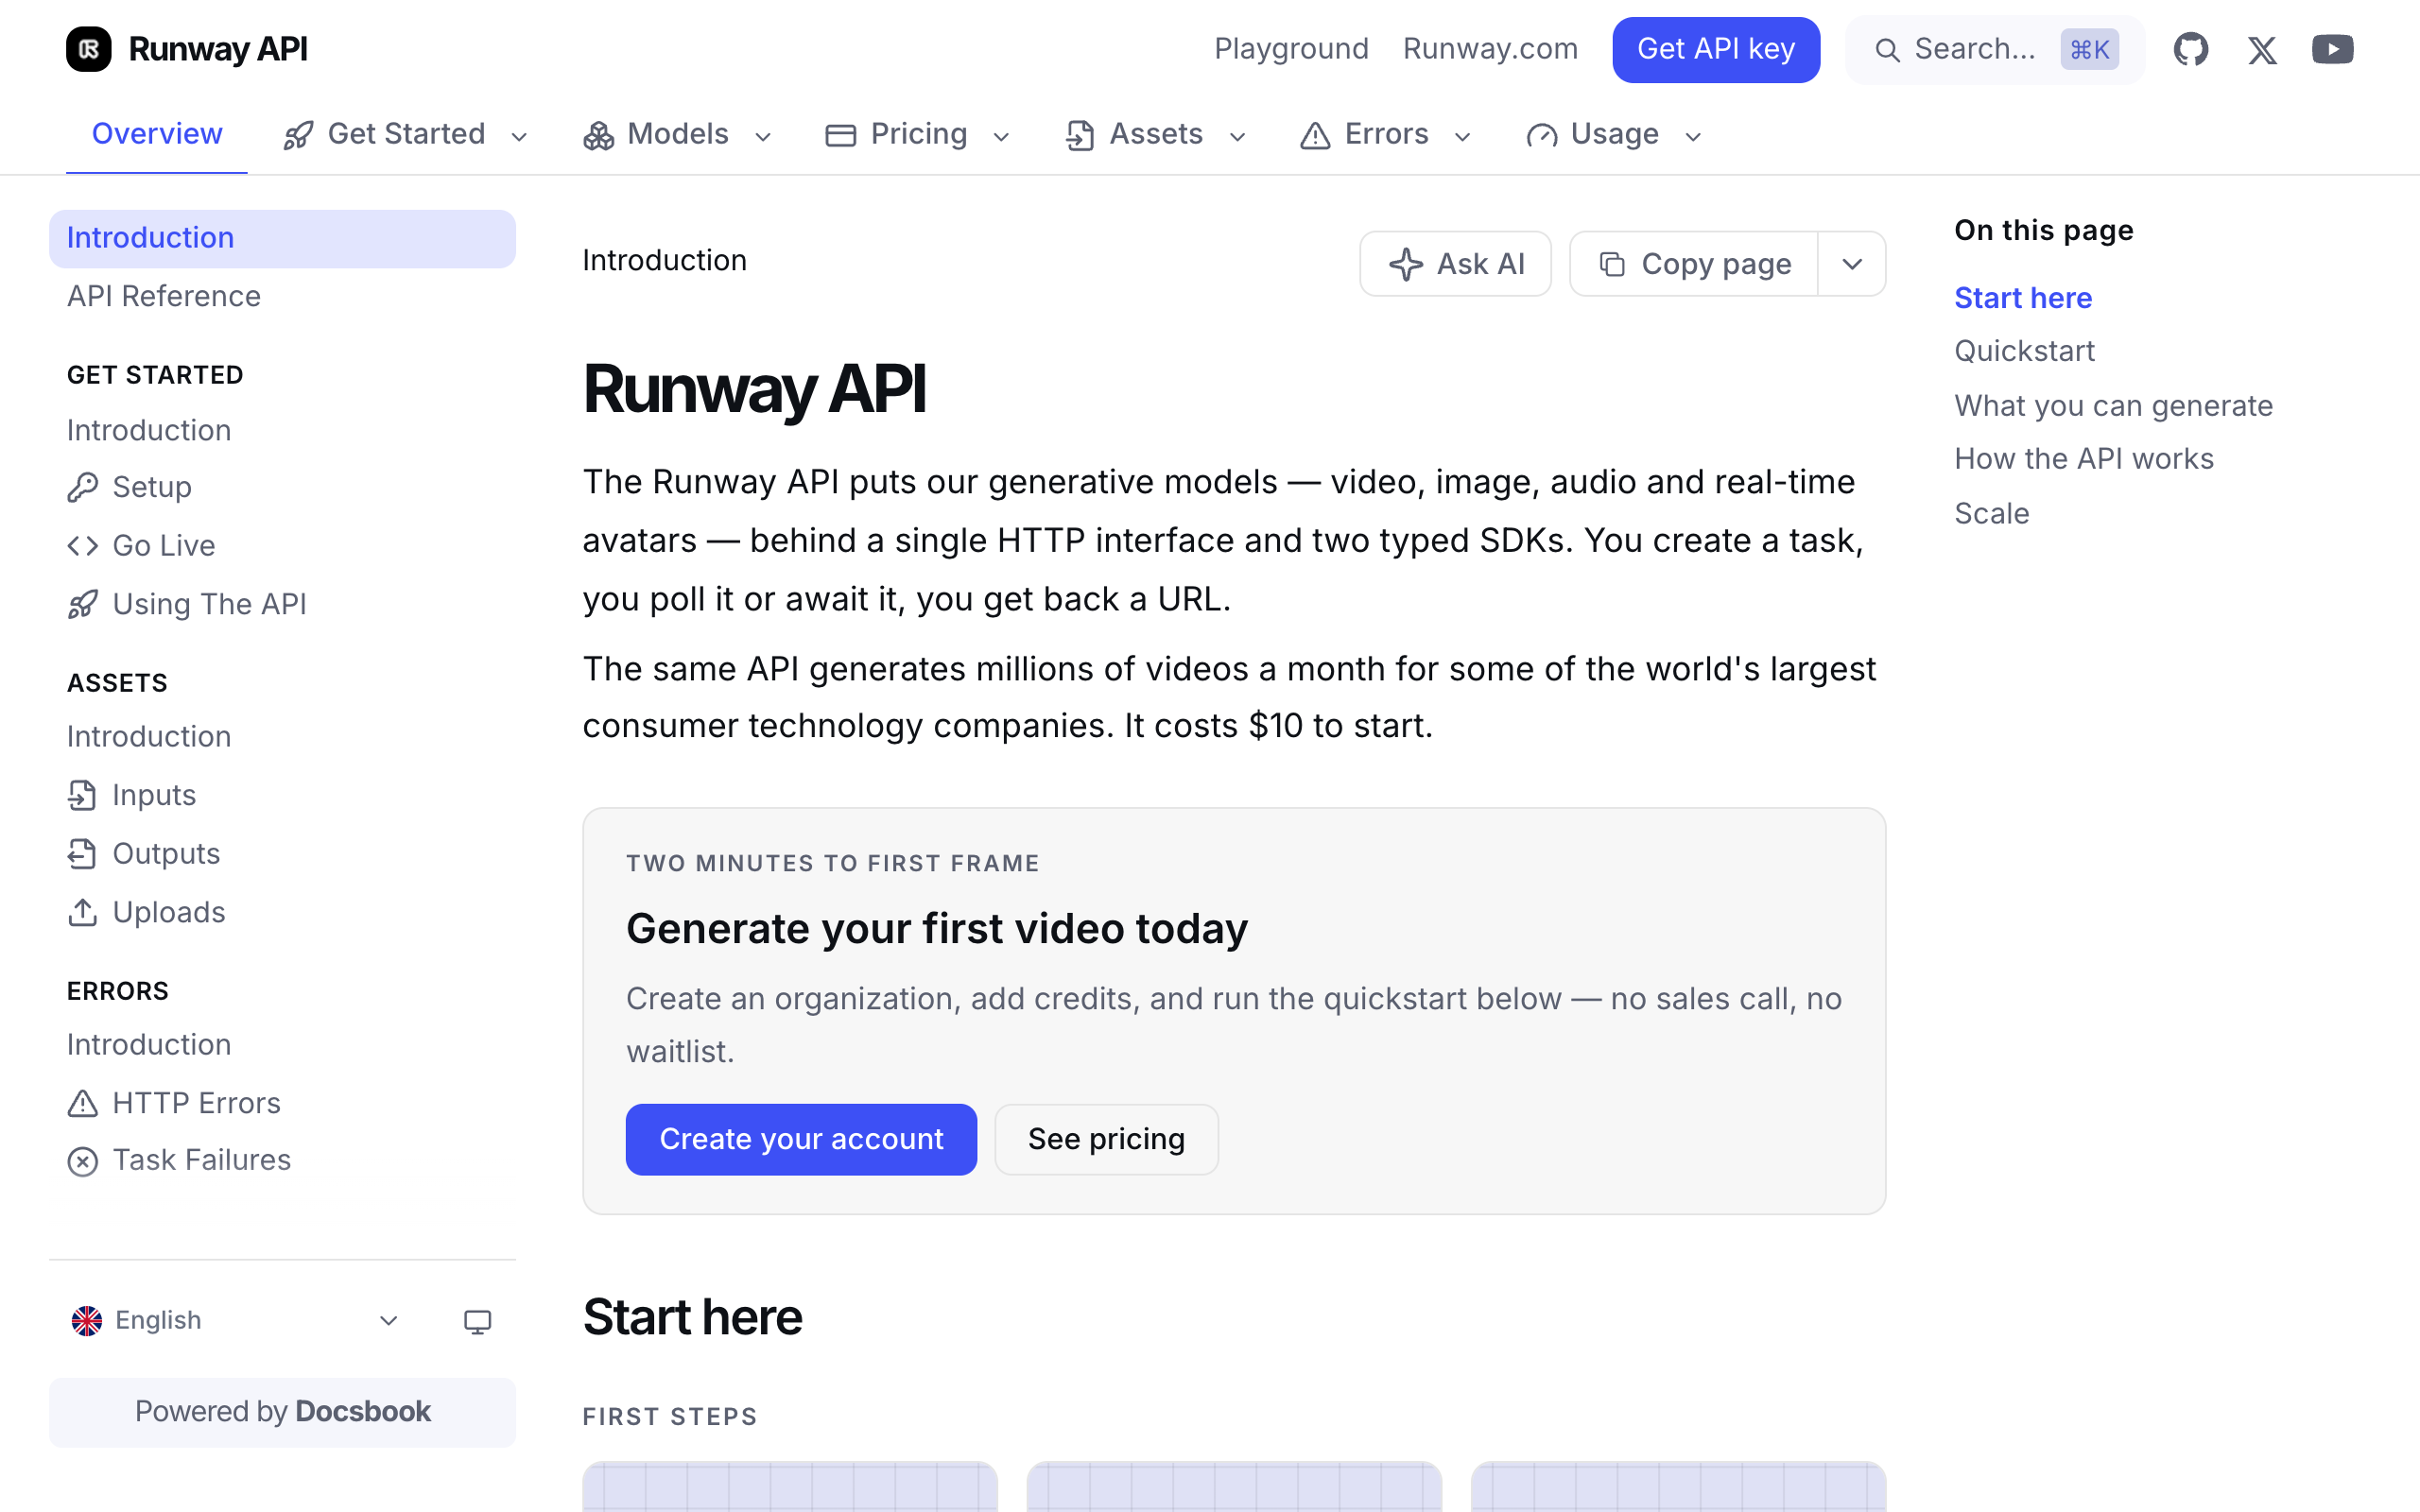This screenshot has width=2420, height=1512.
Task: Toggle the theme with the monitor icon
Action: pos(478,1322)
